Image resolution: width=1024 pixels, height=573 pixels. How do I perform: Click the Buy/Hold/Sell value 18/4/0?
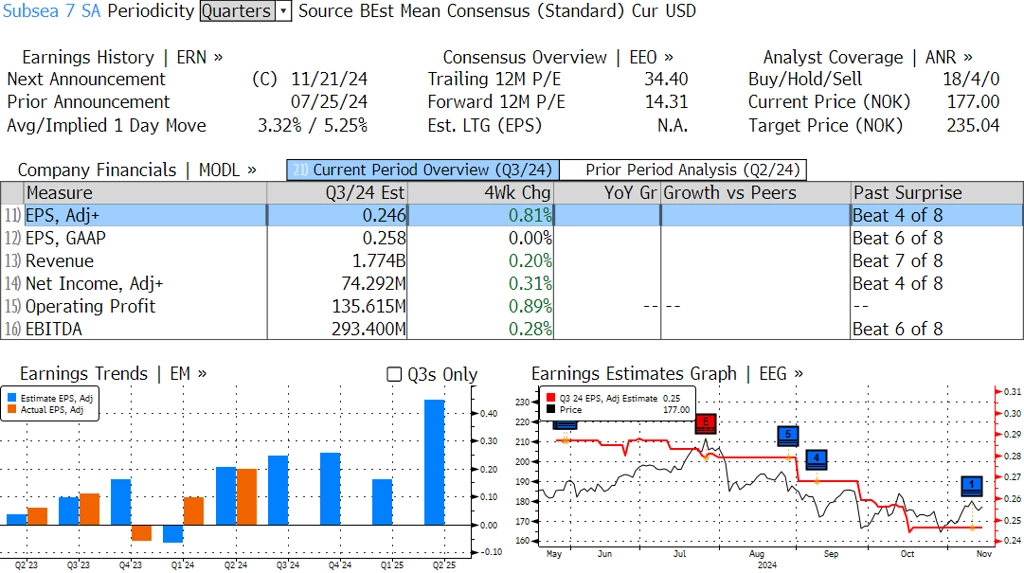970,79
